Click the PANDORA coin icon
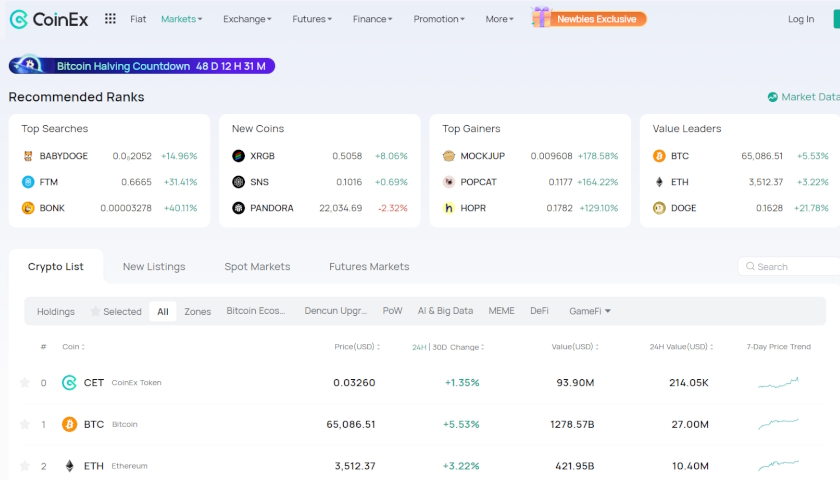 238,208
